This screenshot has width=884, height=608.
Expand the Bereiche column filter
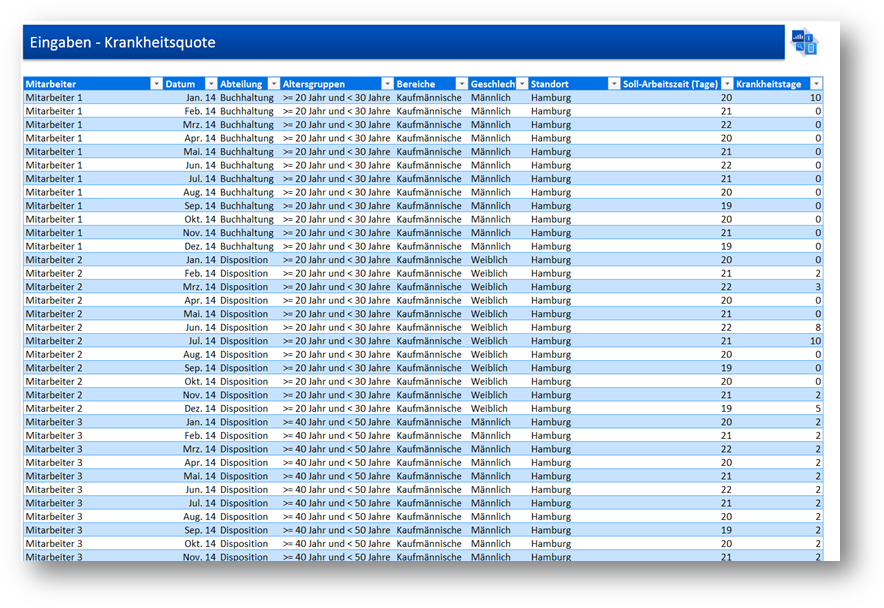tap(461, 84)
